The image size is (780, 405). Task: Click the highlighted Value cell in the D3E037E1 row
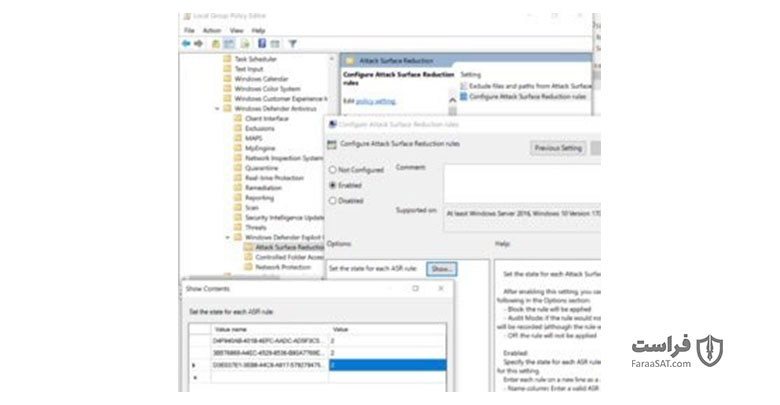tap(388, 365)
